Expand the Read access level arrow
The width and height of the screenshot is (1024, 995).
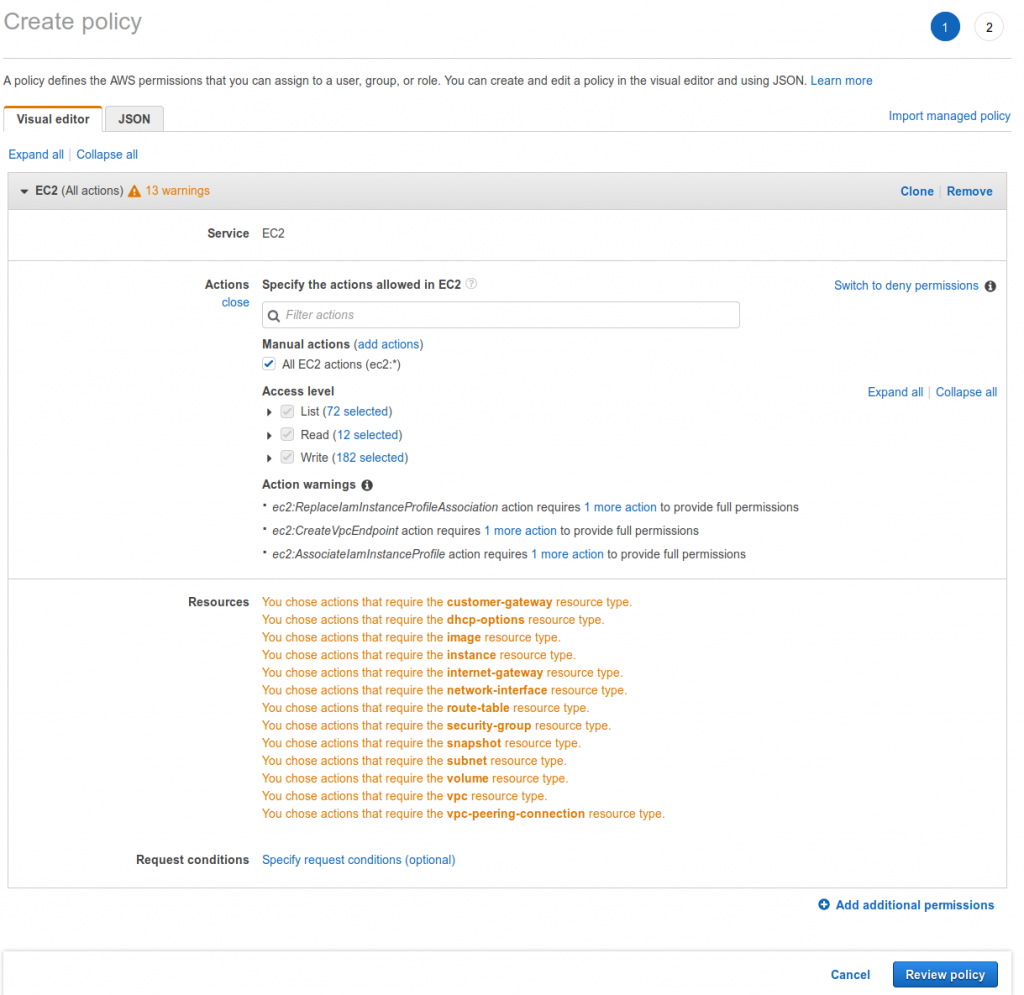point(268,435)
